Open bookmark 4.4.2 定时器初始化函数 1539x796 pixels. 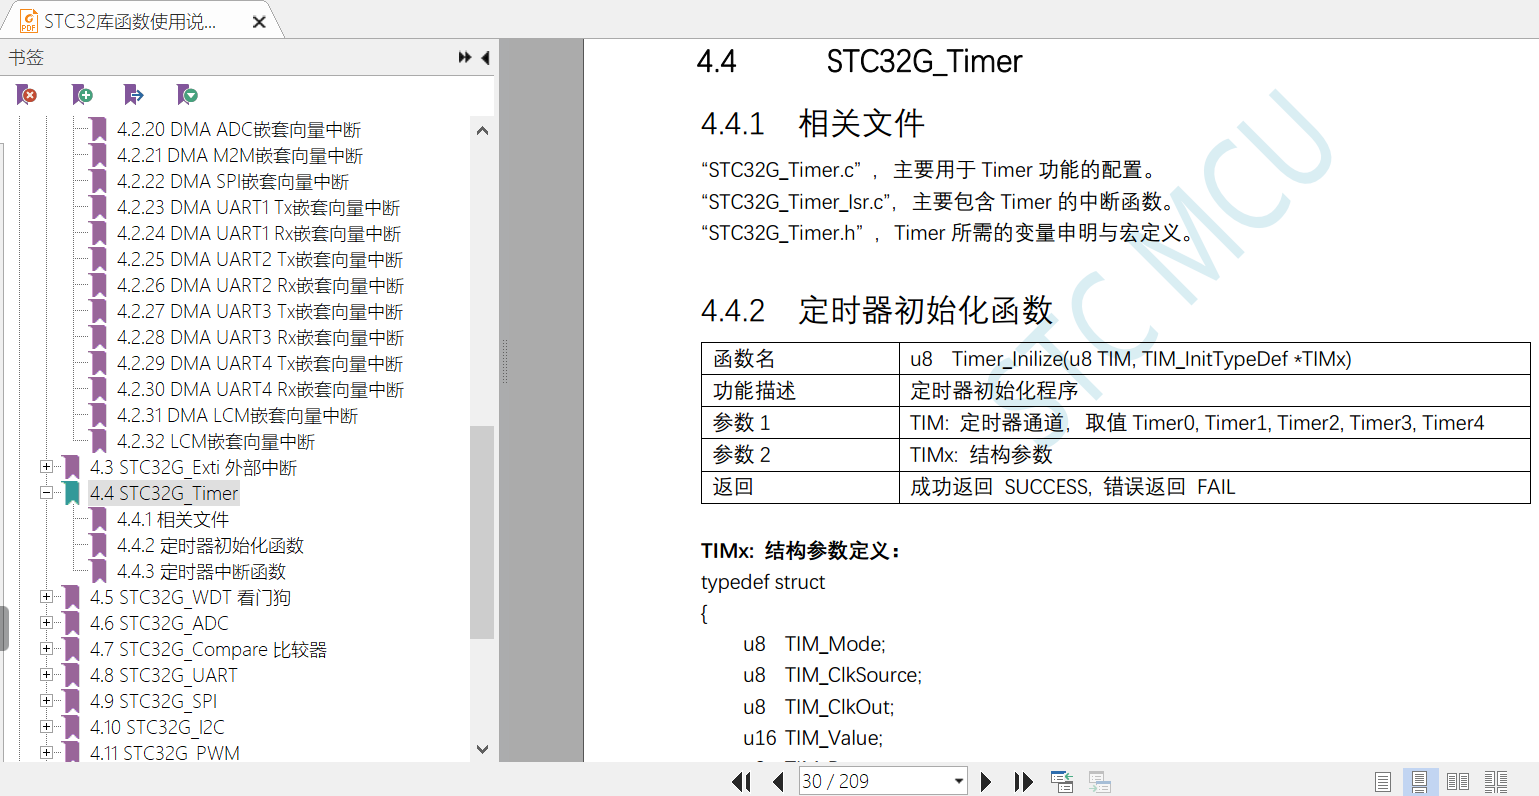(210, 545)
